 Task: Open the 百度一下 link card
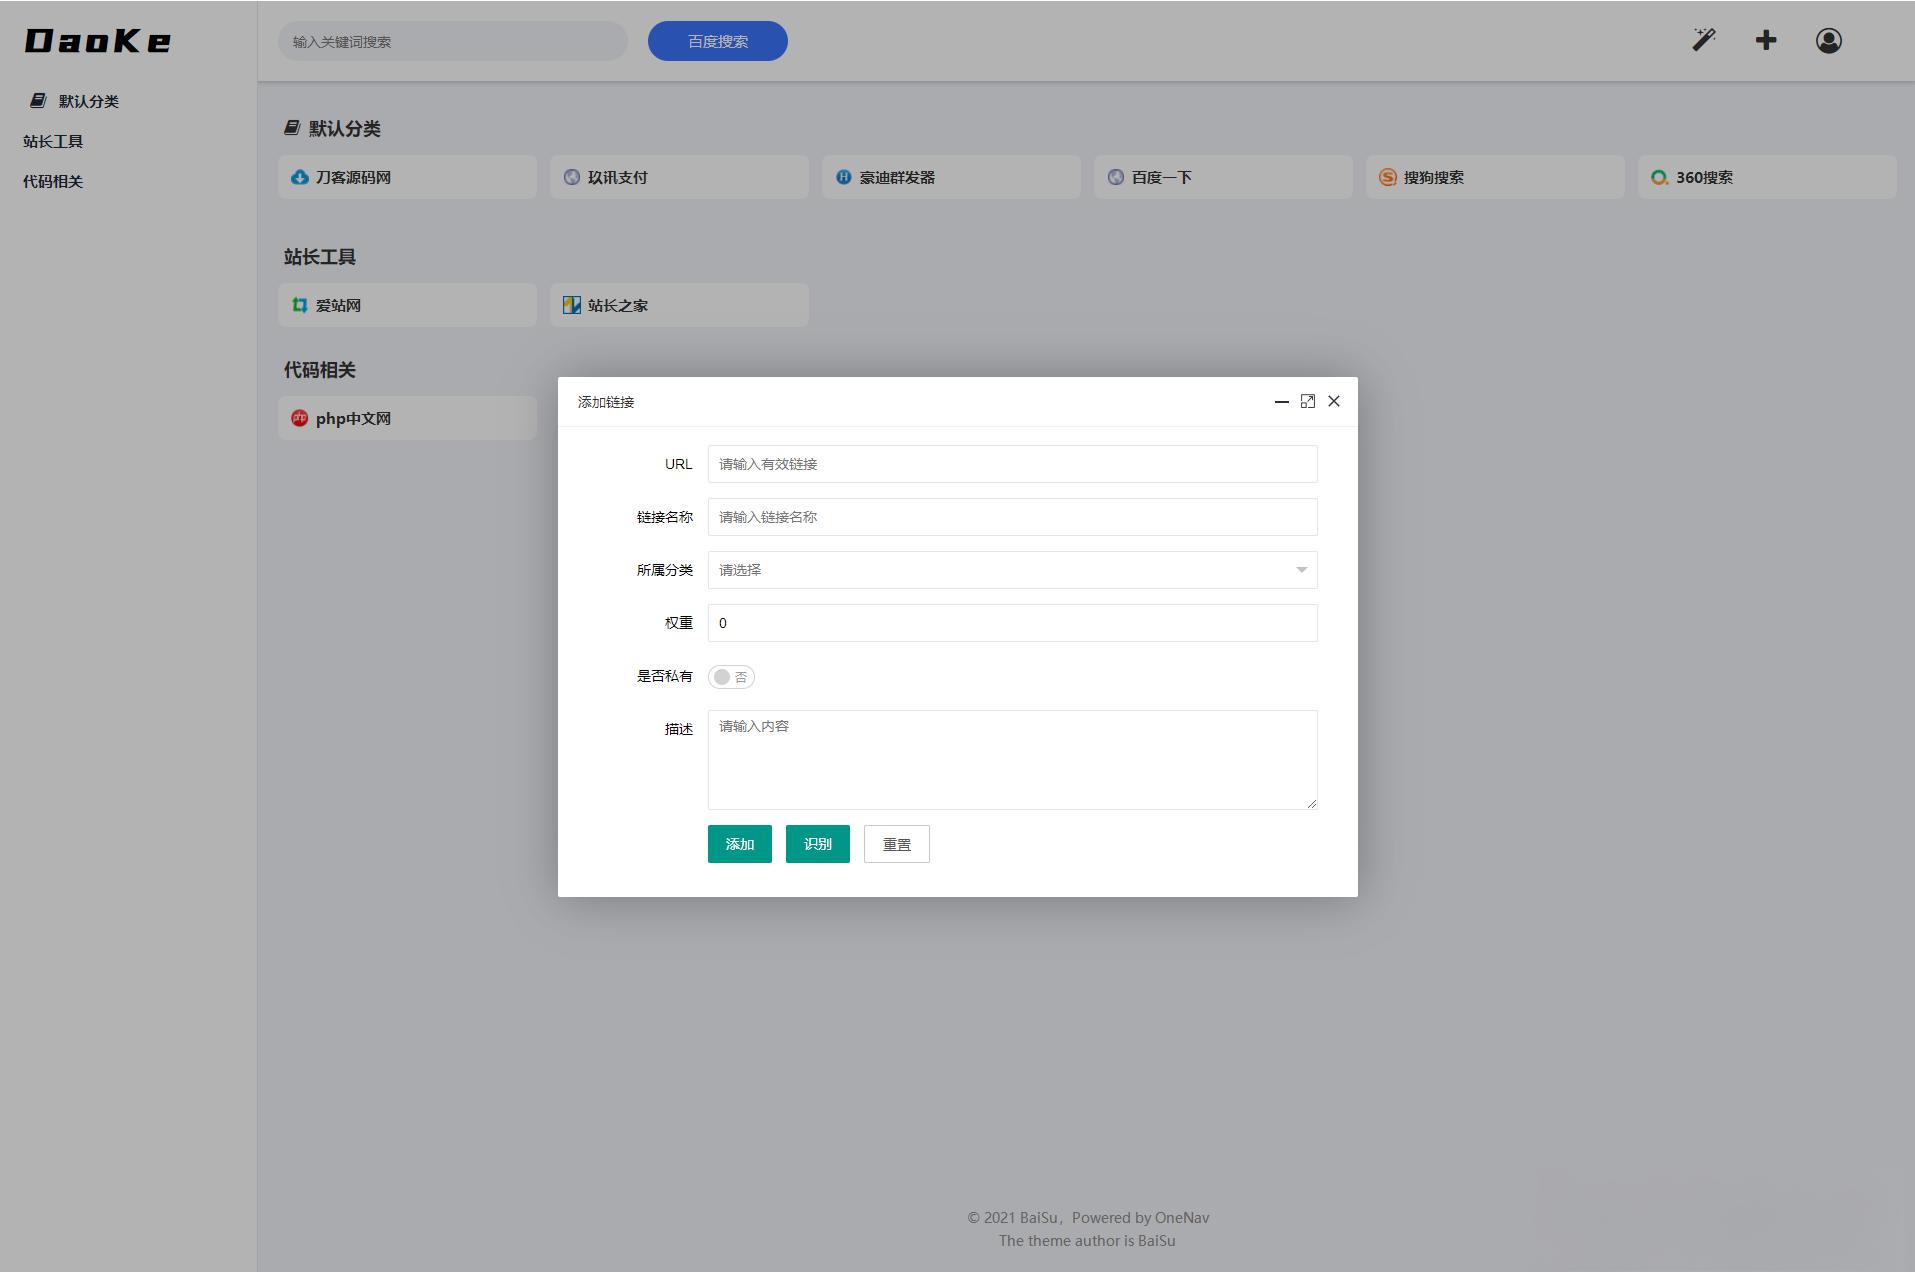tap(1223, 177)
